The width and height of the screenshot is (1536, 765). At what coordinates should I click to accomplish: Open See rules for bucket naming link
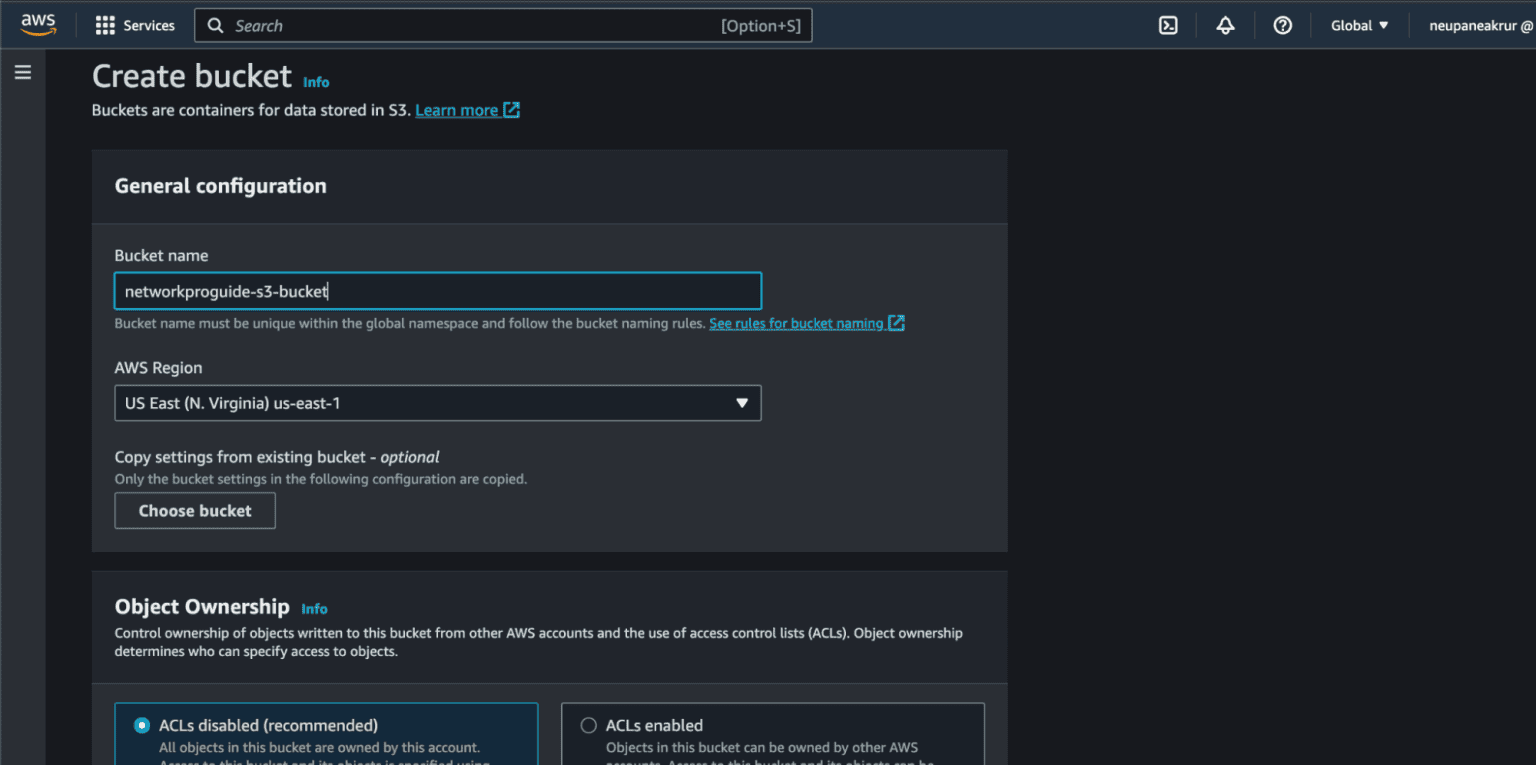[x=796, y=323]
